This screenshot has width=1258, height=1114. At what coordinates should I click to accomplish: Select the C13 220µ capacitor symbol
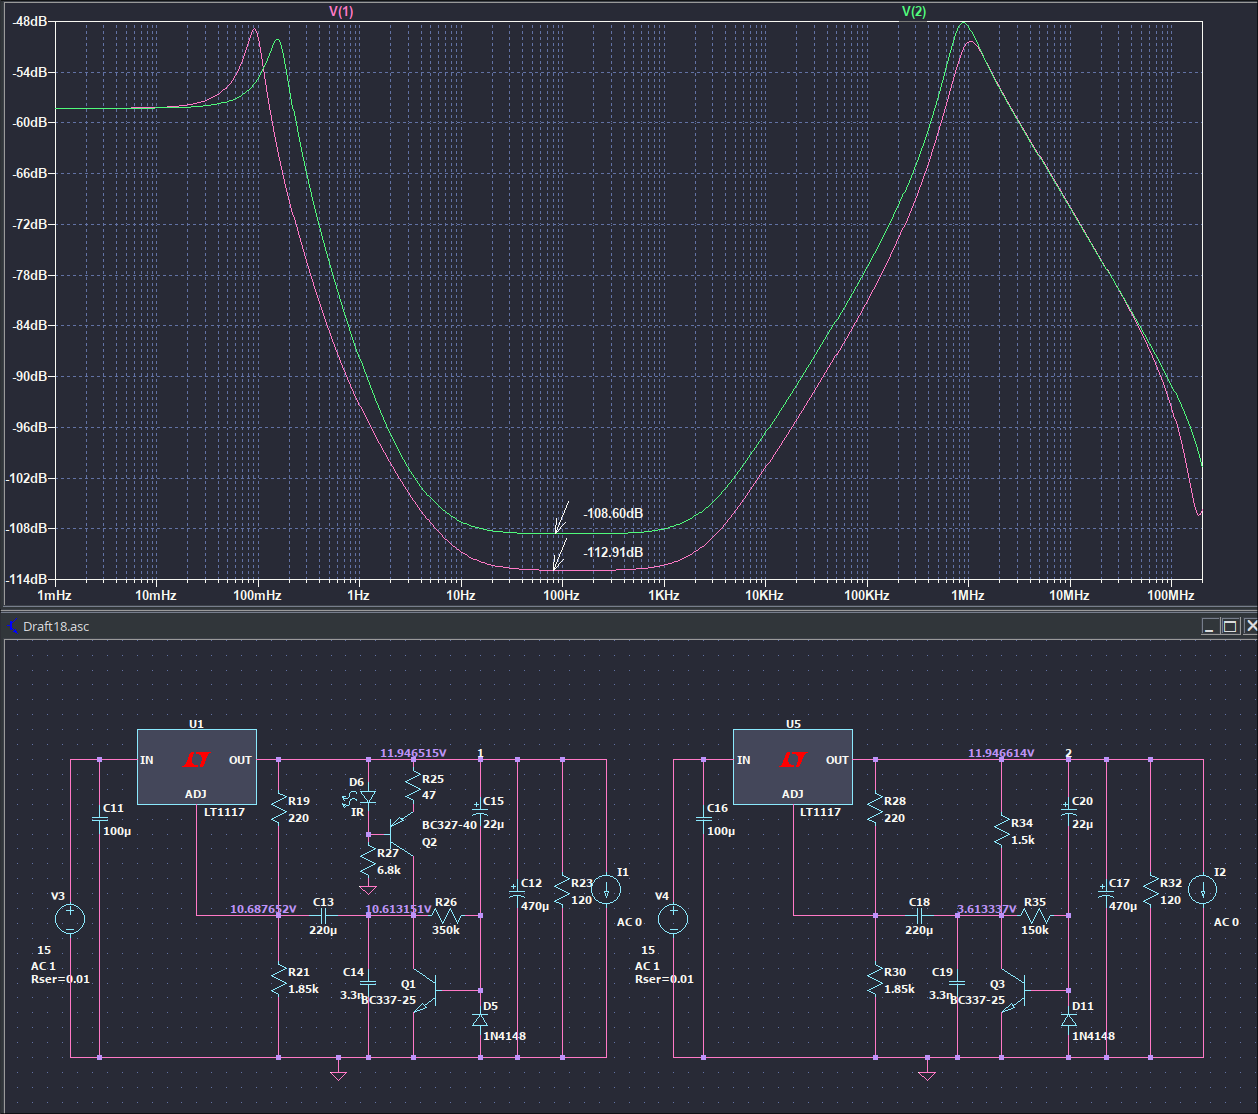pyautogui.click(x=323, y=915)
